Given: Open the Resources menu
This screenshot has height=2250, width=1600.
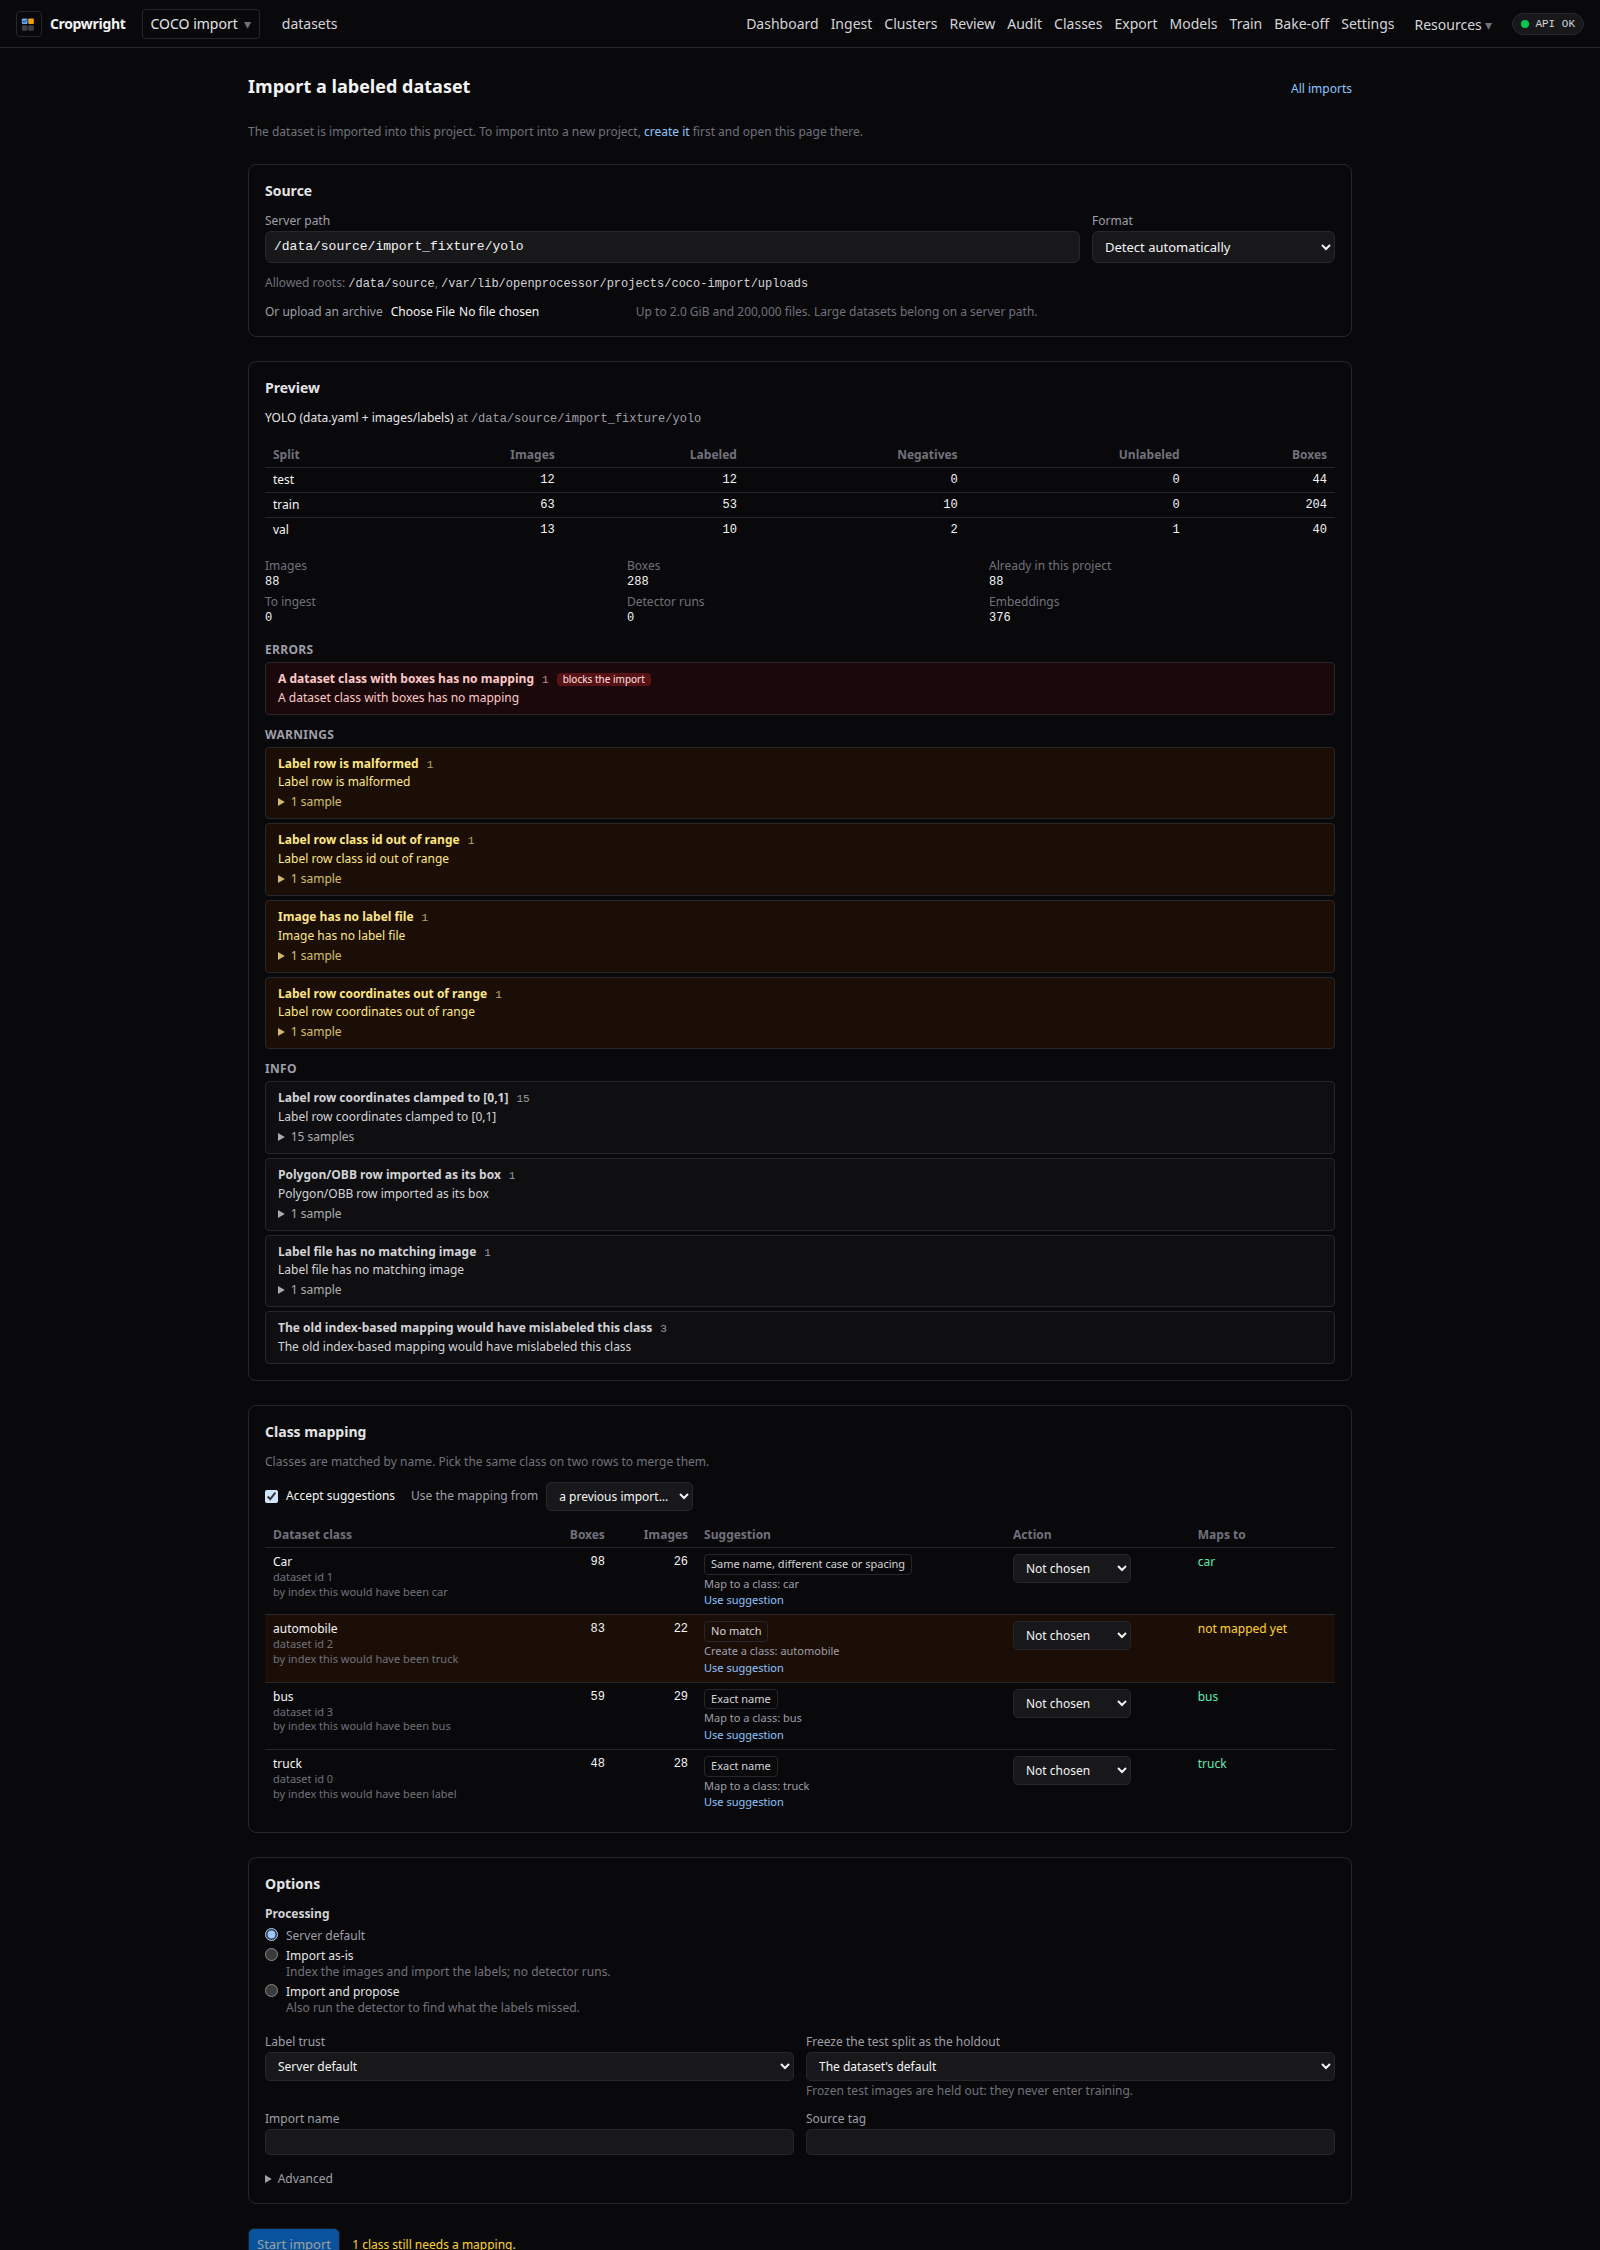Looking at the screenshot, I should pos(1452,25).
